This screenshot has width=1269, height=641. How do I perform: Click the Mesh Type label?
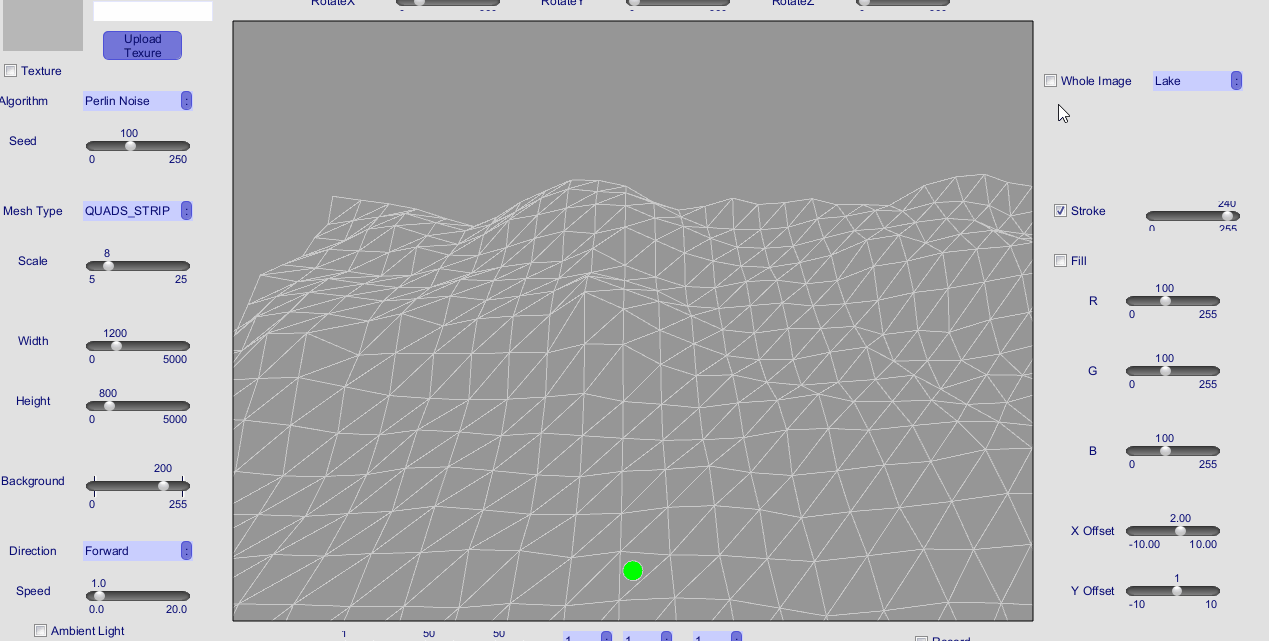(x=33, y=211)
